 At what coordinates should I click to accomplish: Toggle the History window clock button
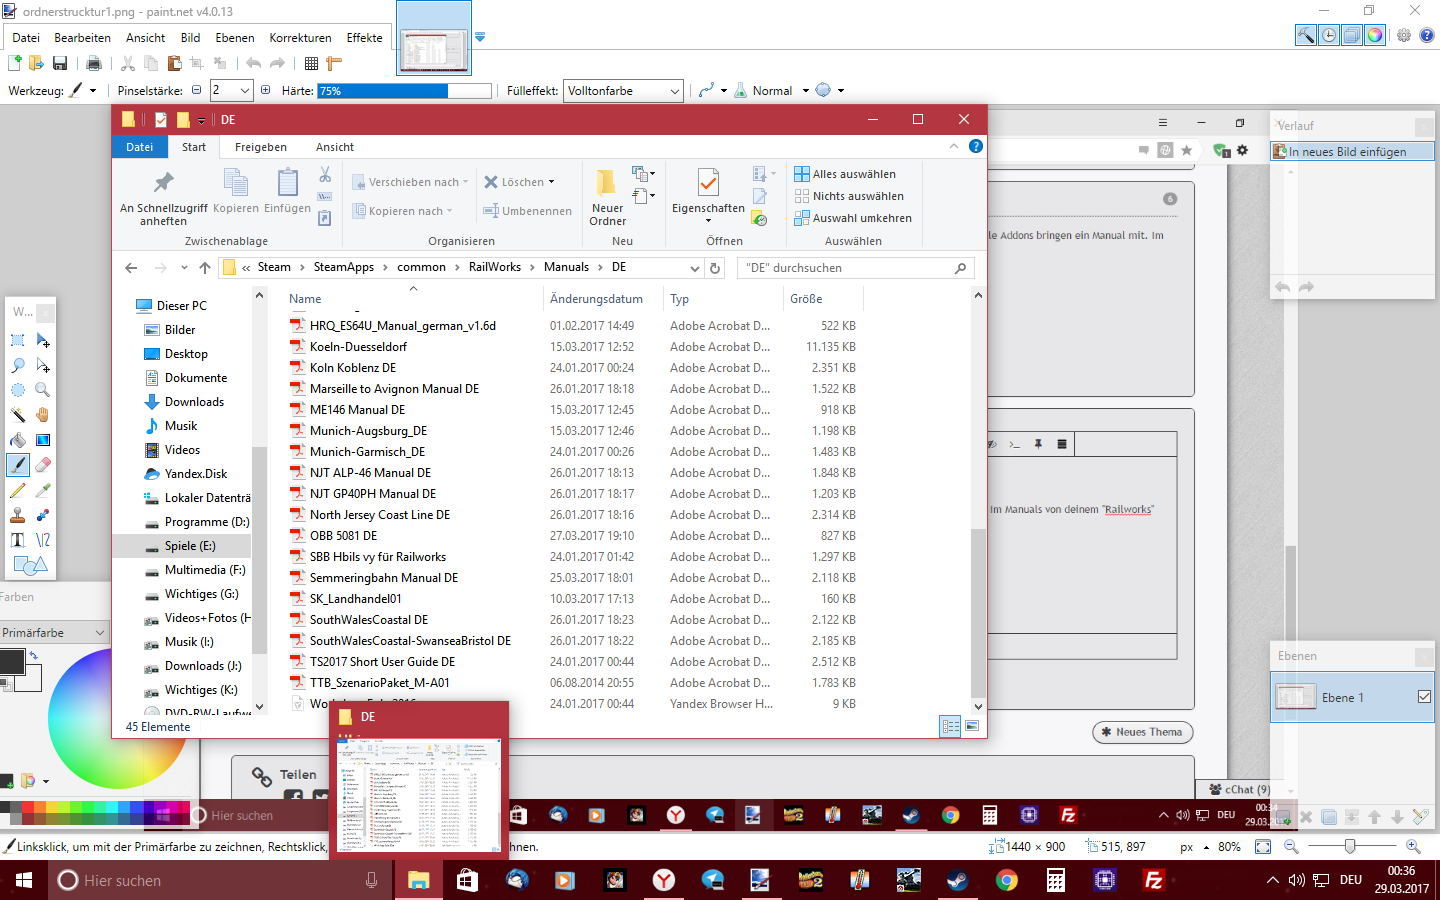point(1329,35)
